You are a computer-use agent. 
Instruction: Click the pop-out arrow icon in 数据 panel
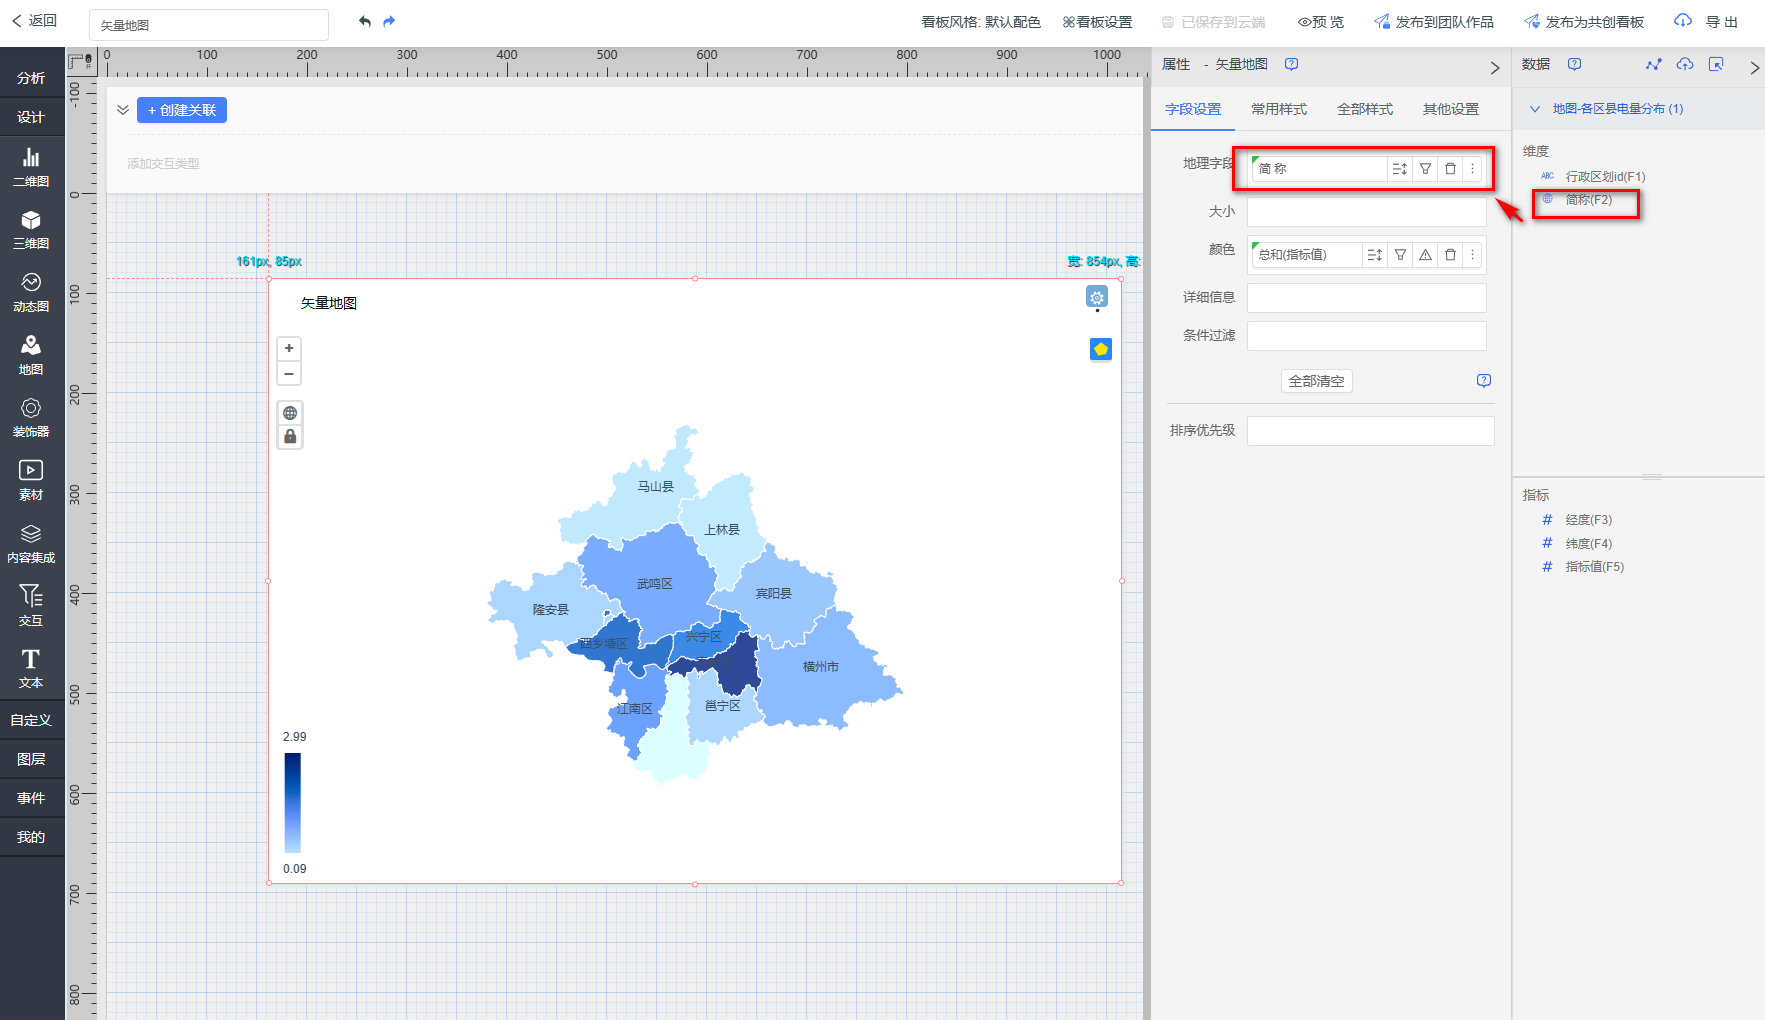[1716, 64]
